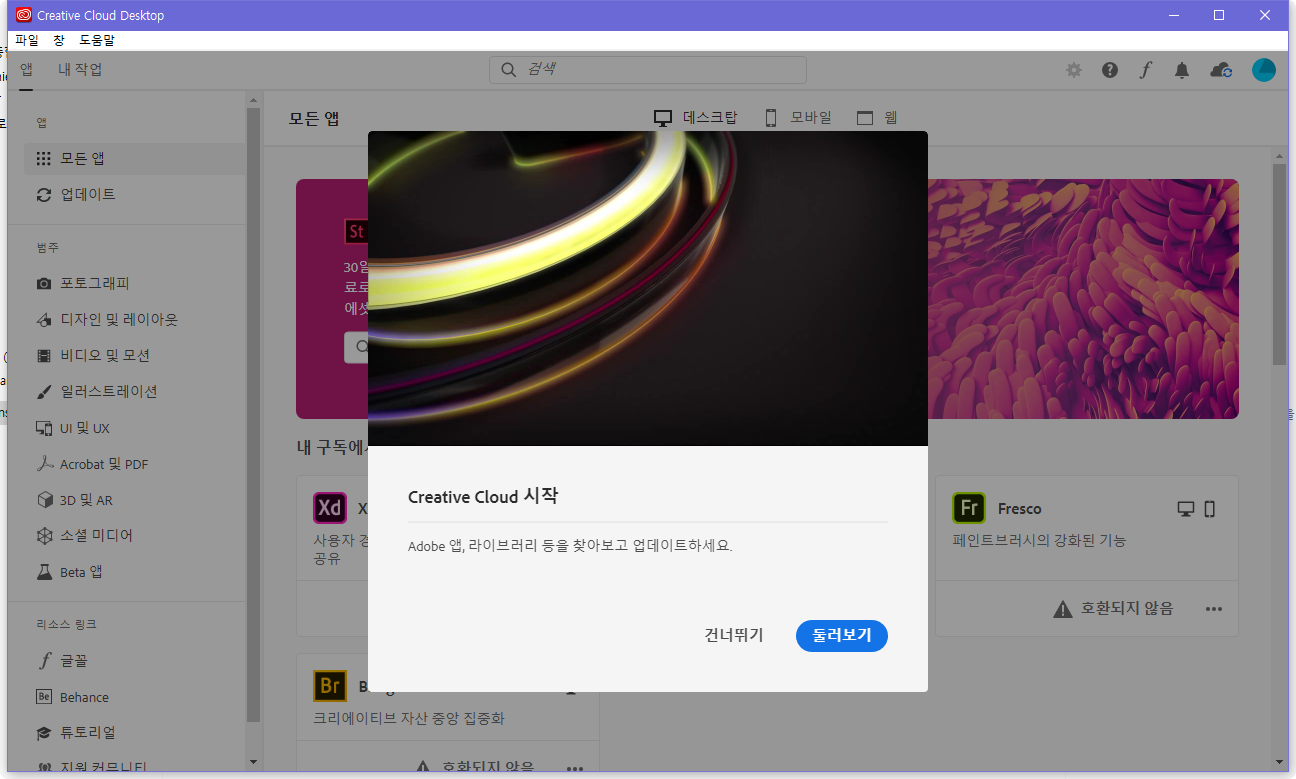Open the 파일 menu

[x=27, y=40]
